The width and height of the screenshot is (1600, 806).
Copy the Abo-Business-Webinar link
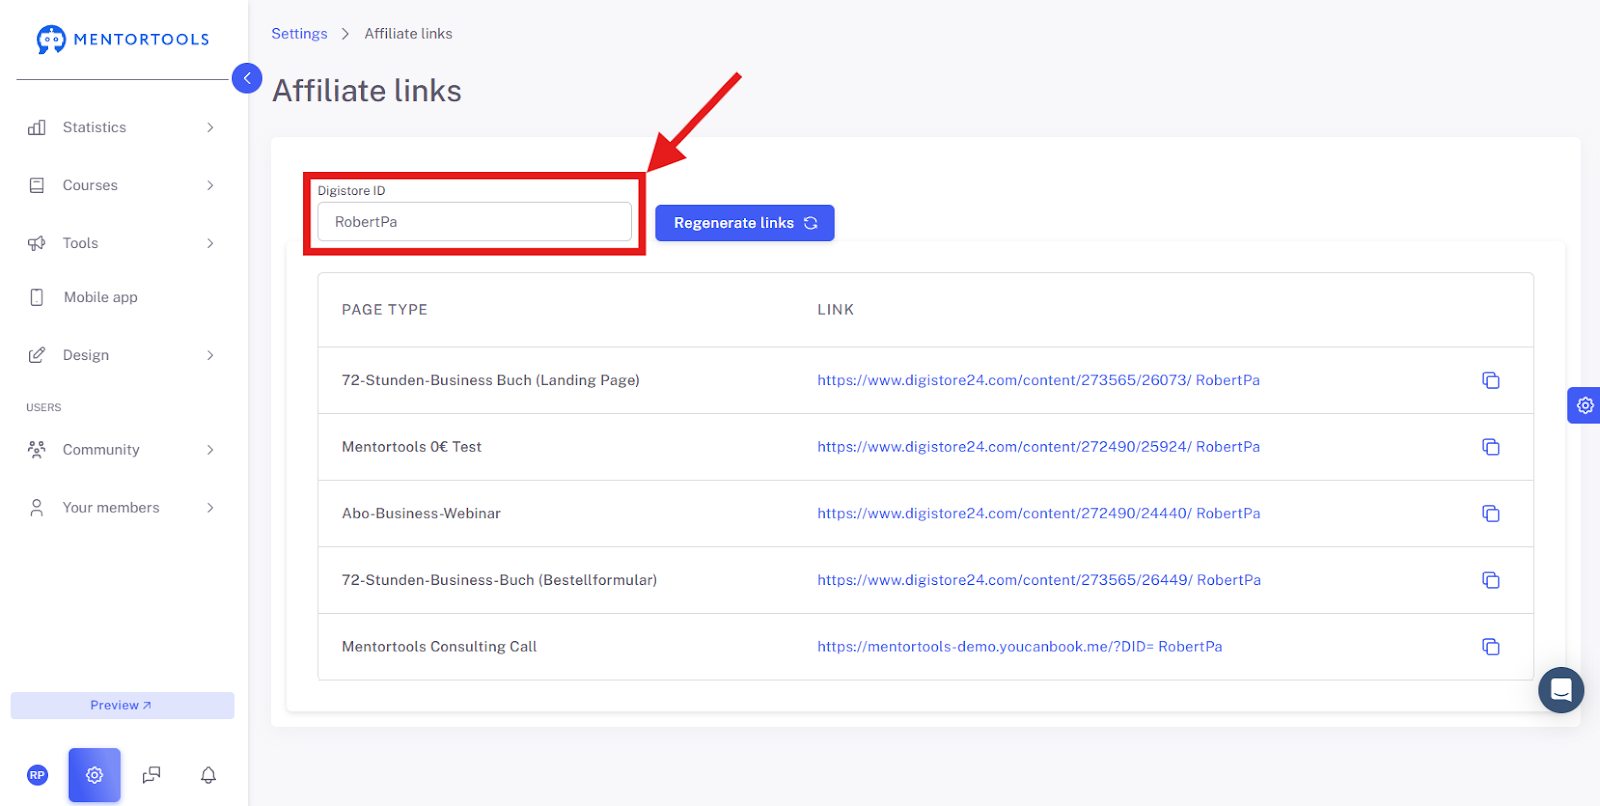[x=1491, y=513]
